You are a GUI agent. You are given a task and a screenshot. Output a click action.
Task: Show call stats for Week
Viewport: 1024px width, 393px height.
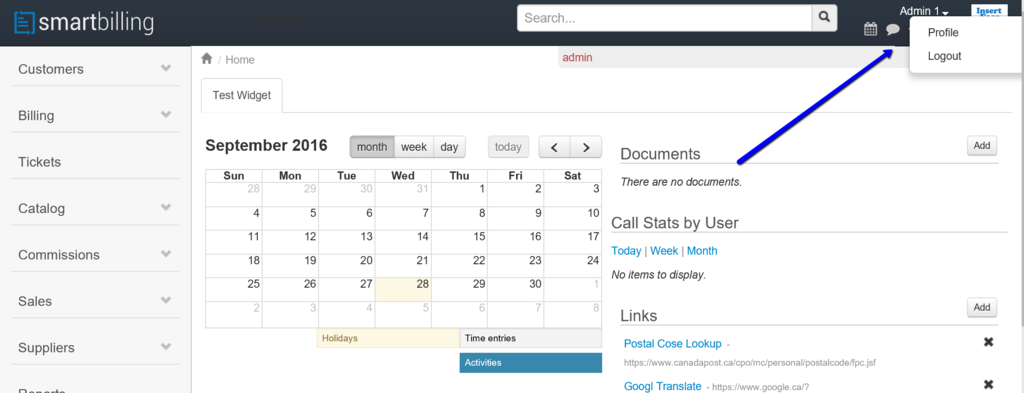(664, 251)
